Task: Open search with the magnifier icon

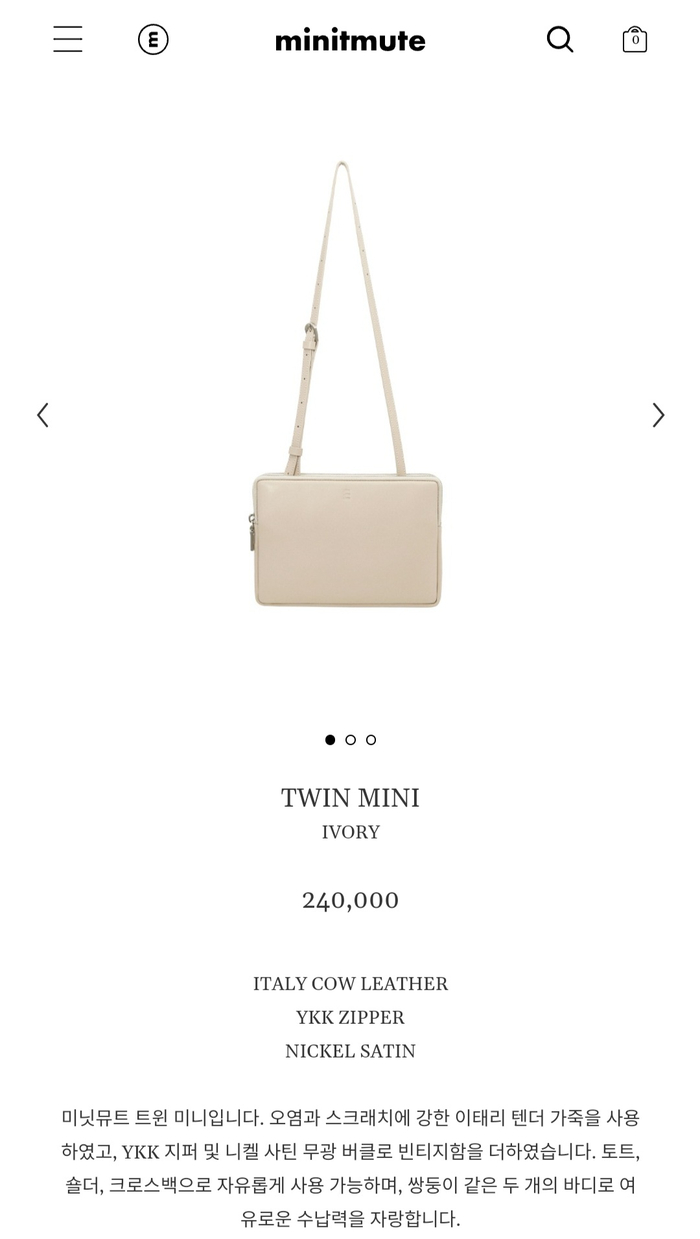Action: 560,40
